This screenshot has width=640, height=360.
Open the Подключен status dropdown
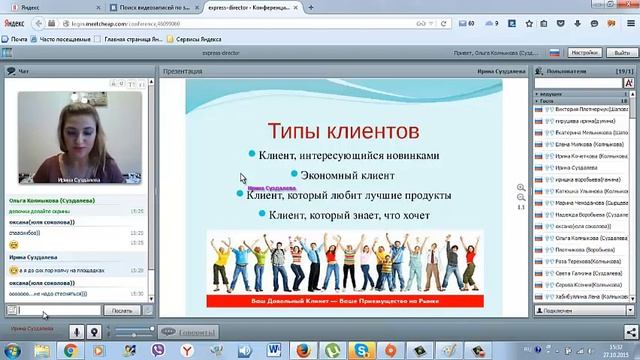[x=630, y=311]
